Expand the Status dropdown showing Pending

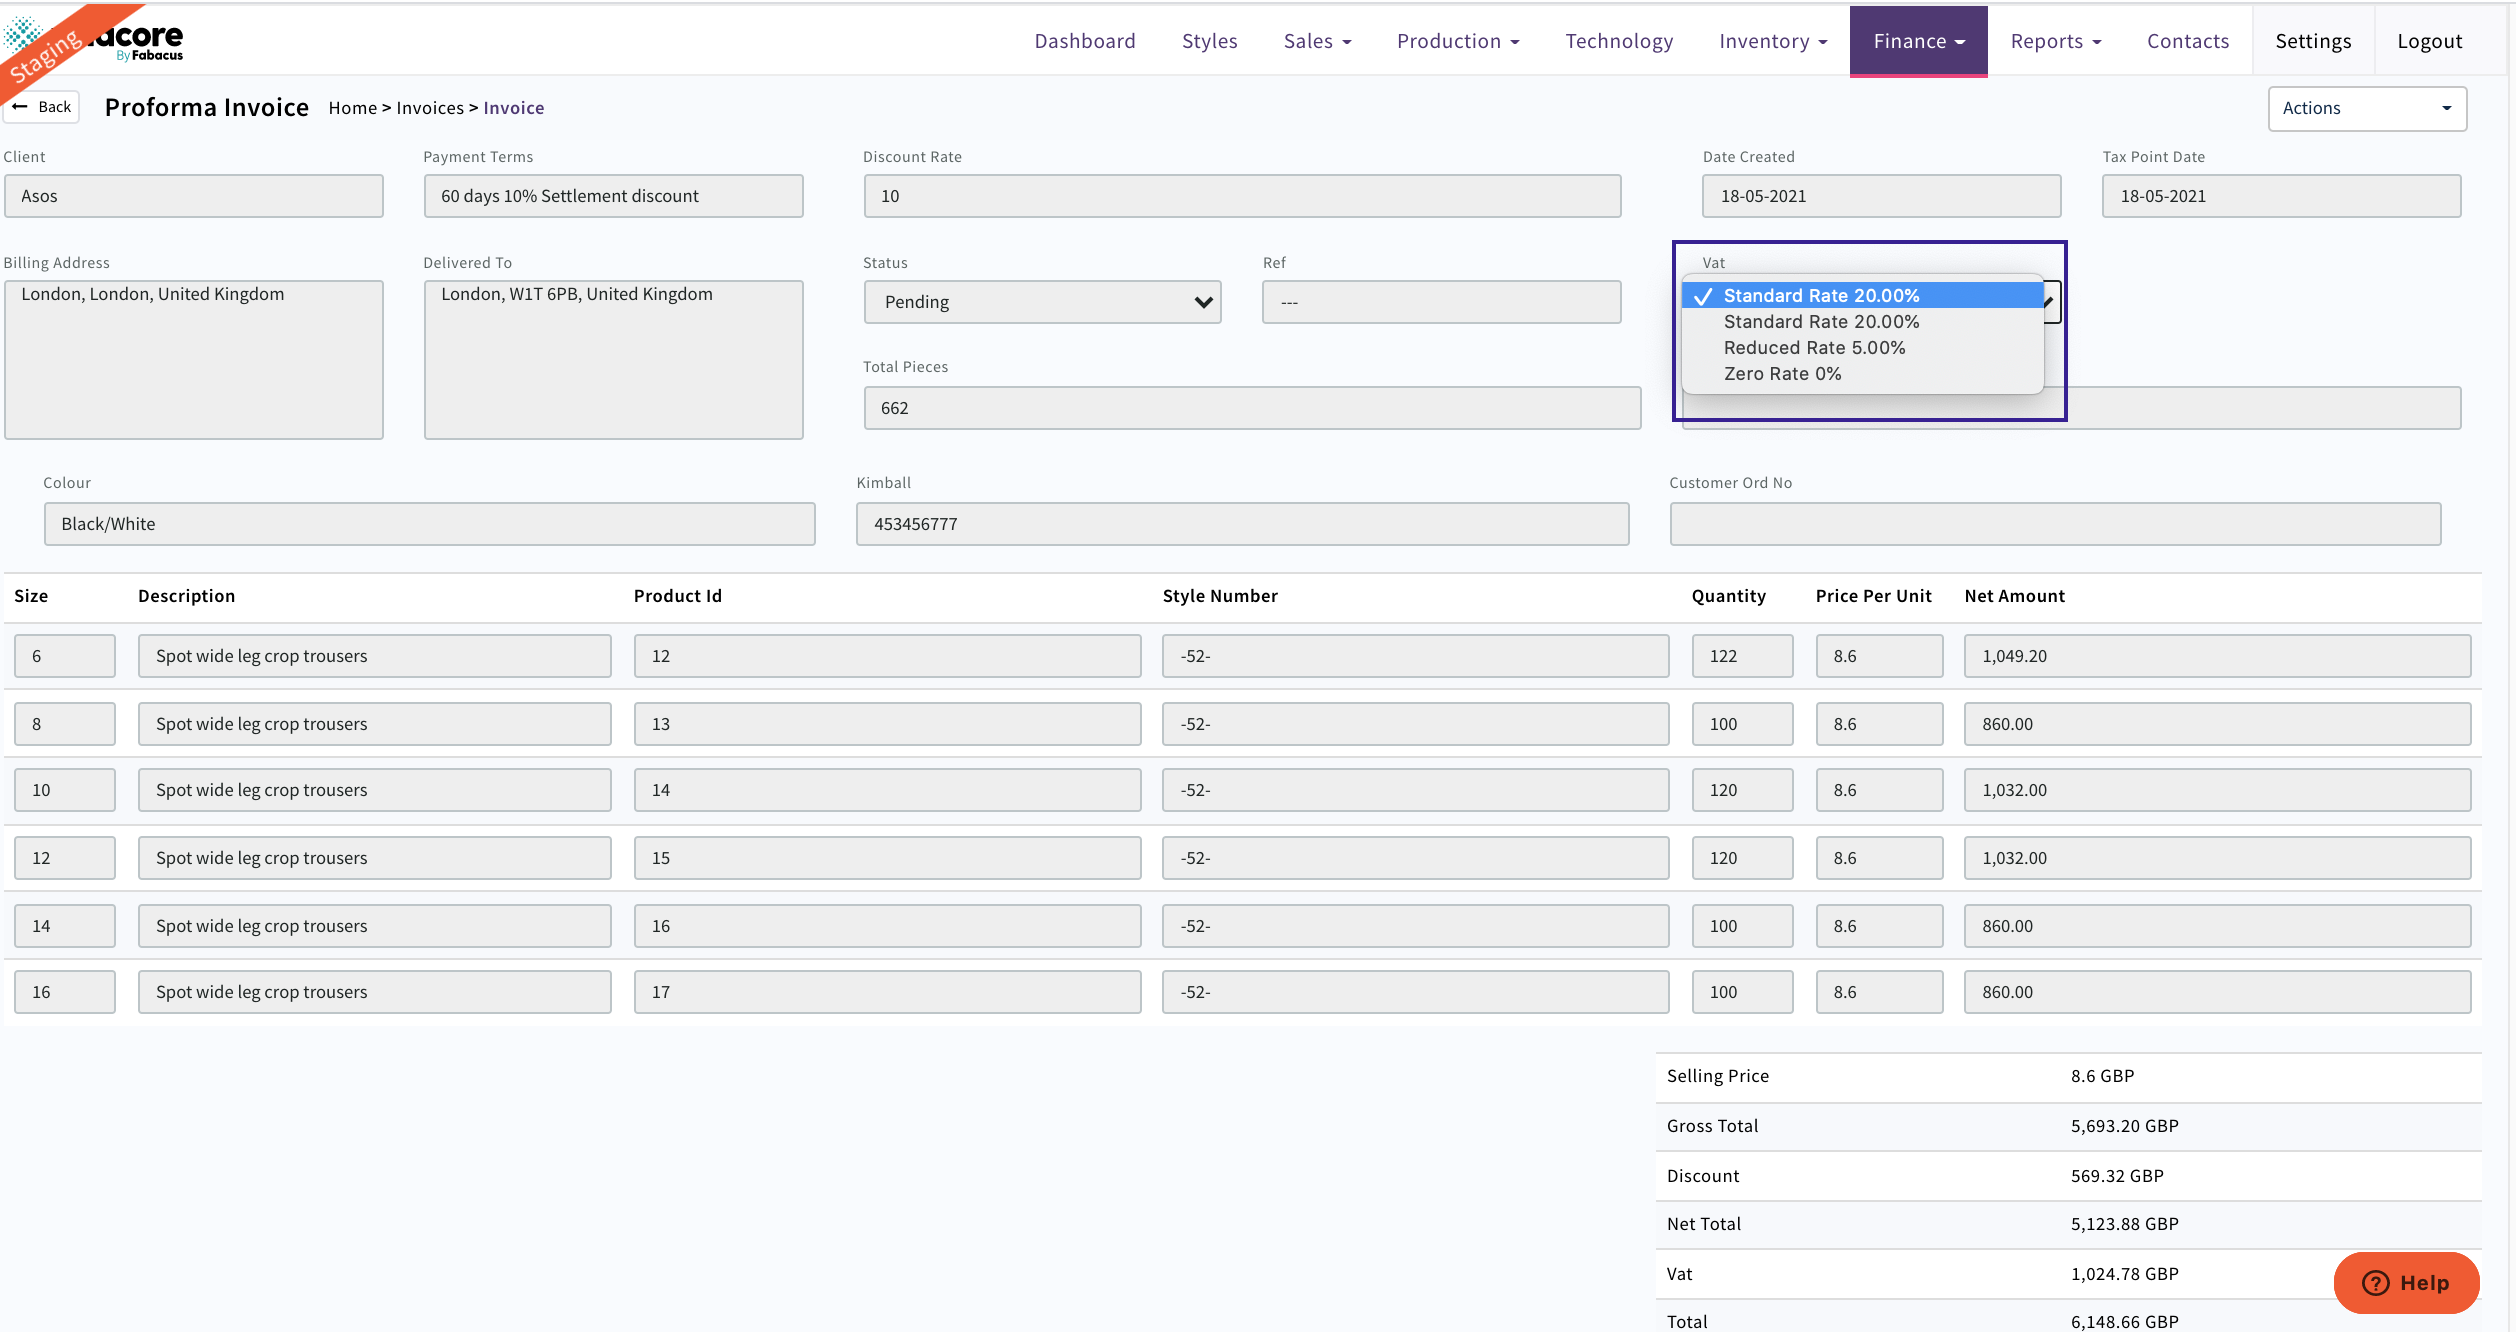1042,302
